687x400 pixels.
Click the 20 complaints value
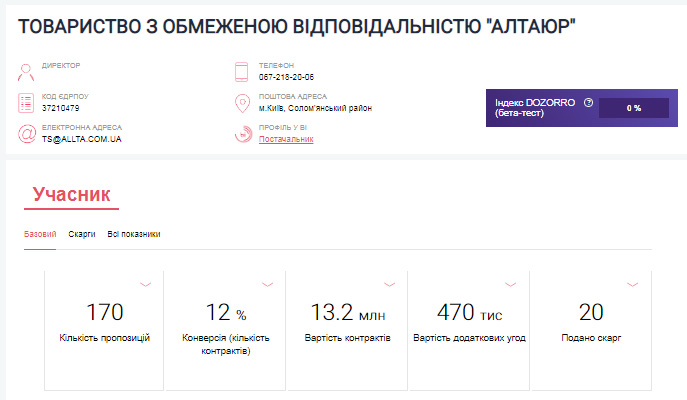pos(591,312)
